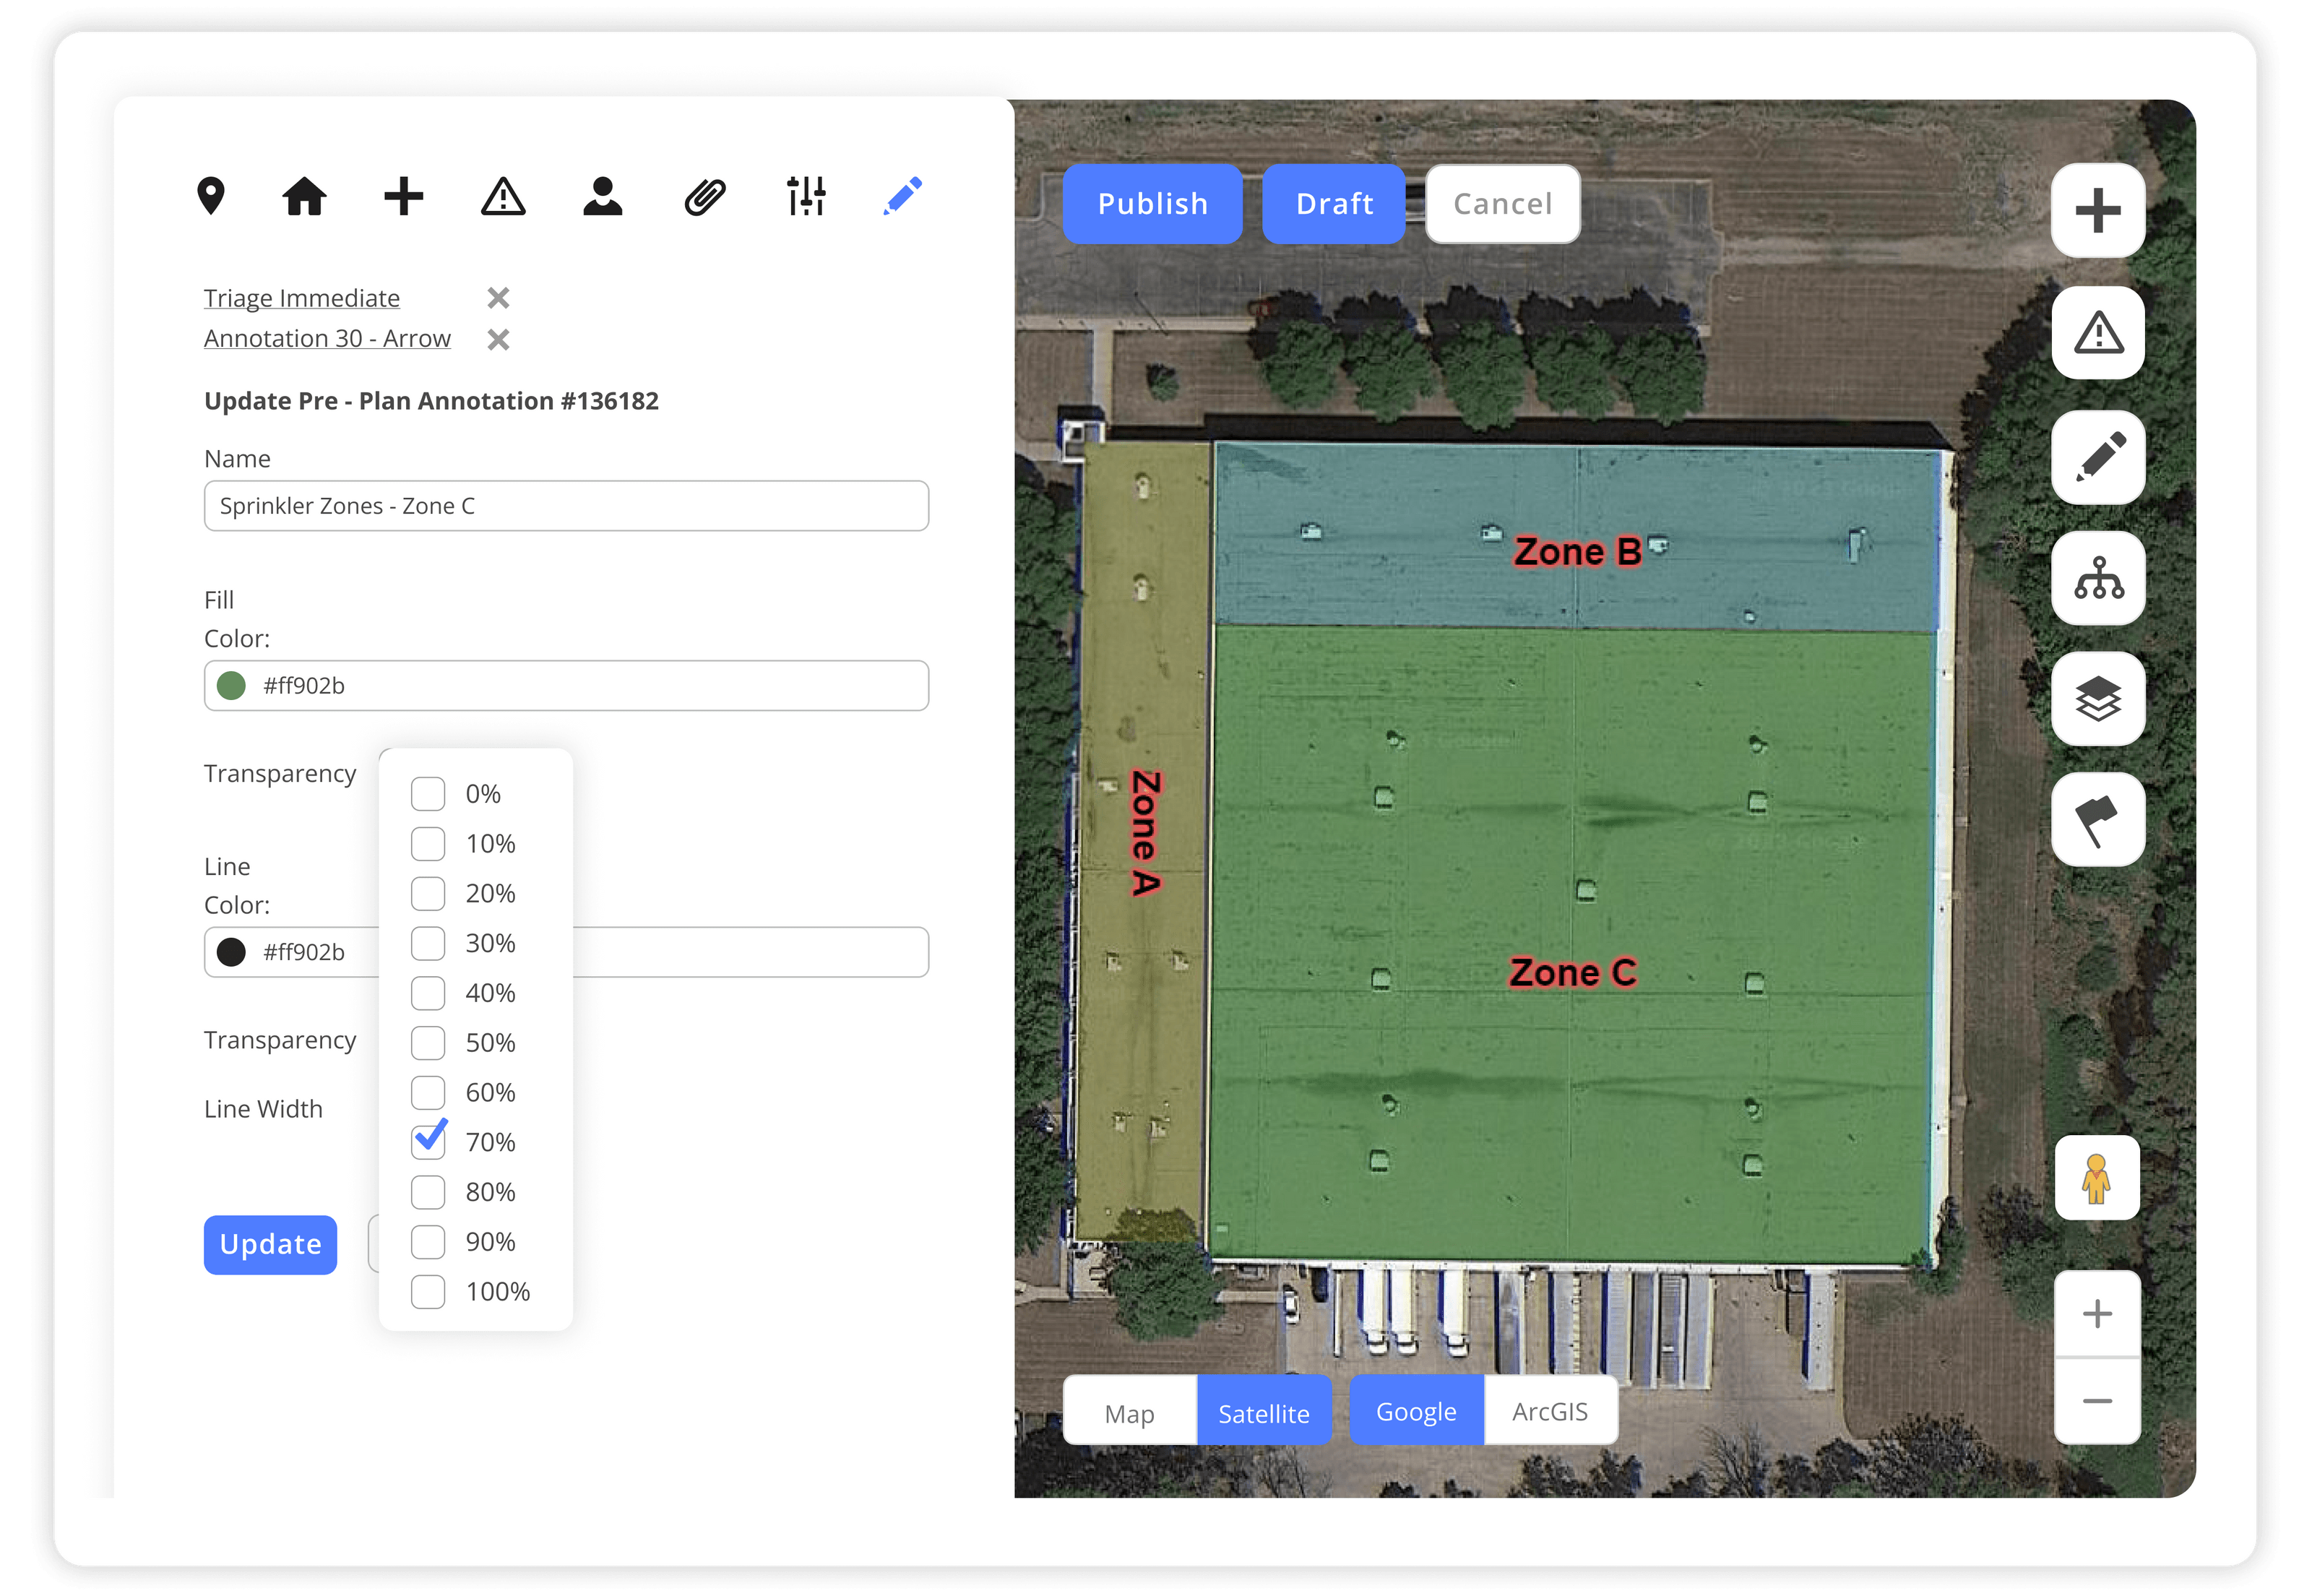Check the 50% transparency option
This screenshot has width=2312, height=1596.
[428, 1042]
